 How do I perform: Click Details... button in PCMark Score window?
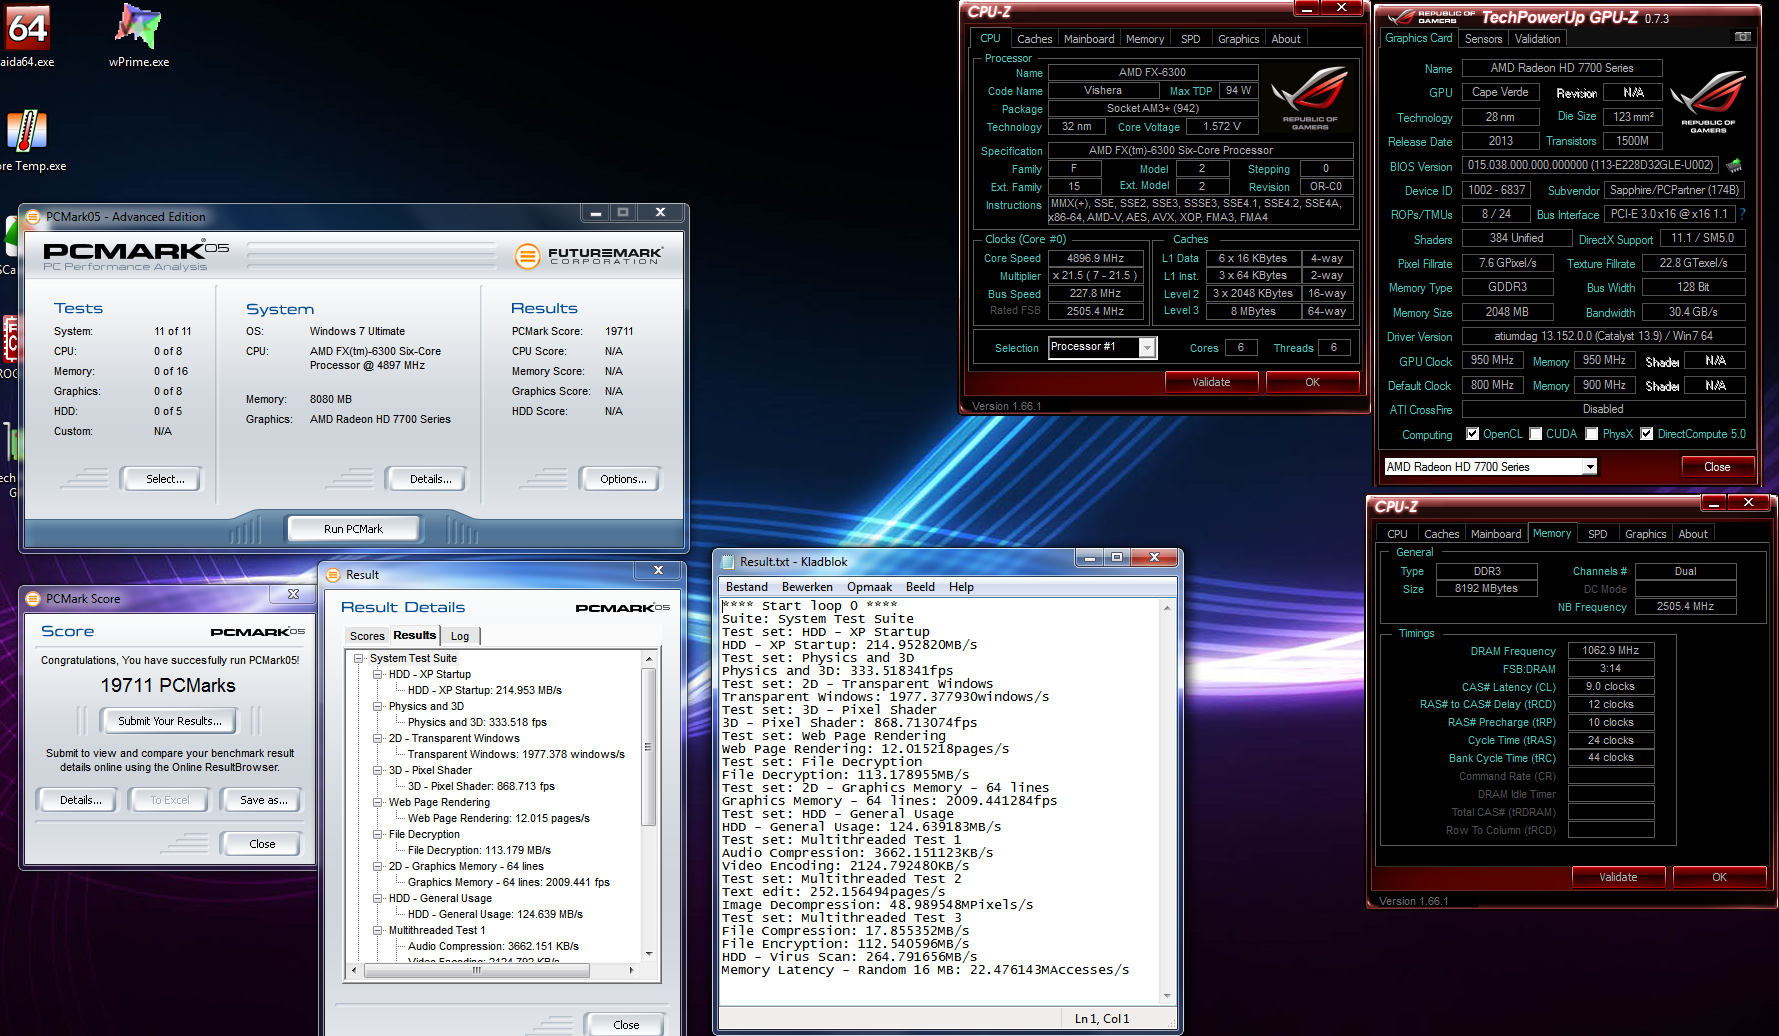click(77, 800)
